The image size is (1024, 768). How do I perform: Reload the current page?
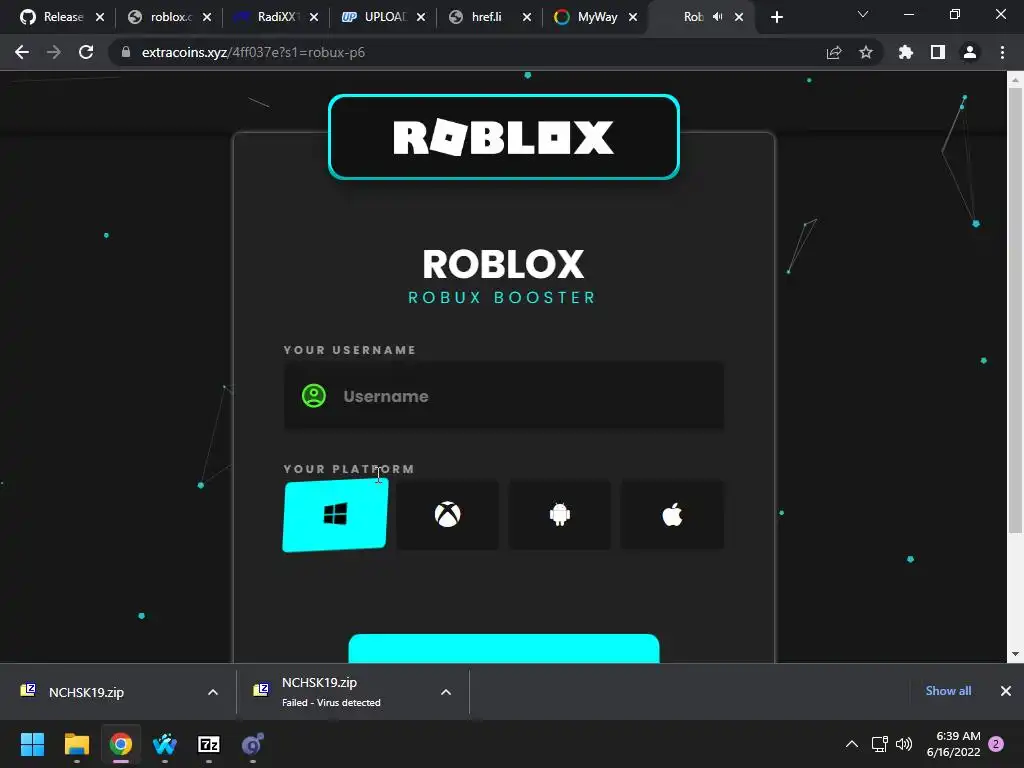tap(86, 52)
